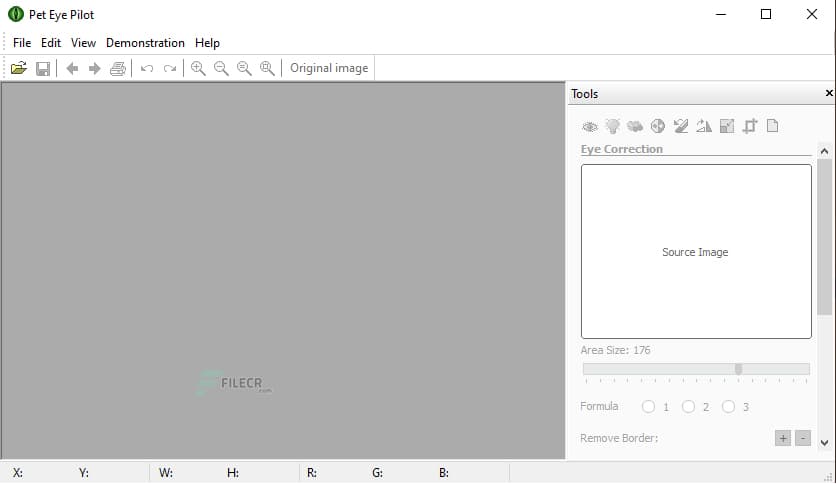Open the Demonstration menu
Viewport: 836px width, 484px height.
tap(145, 43)
